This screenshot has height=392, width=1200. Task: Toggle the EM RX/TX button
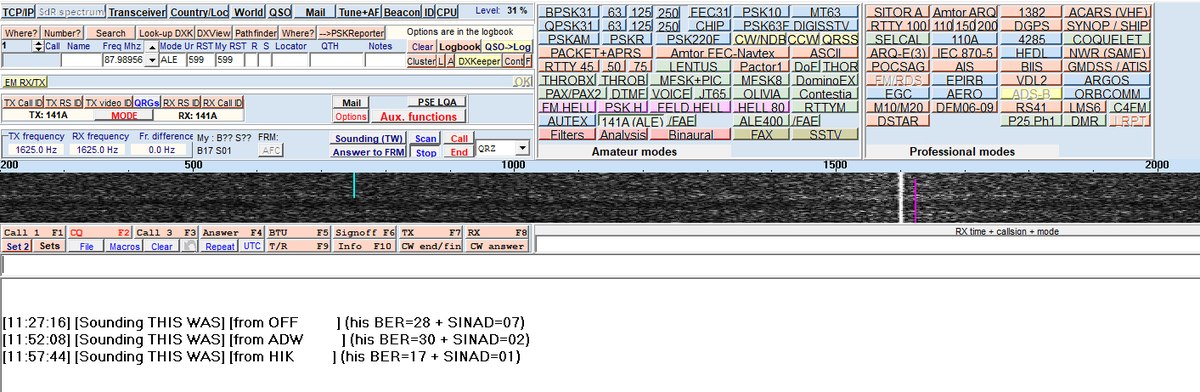coord(24,81)
